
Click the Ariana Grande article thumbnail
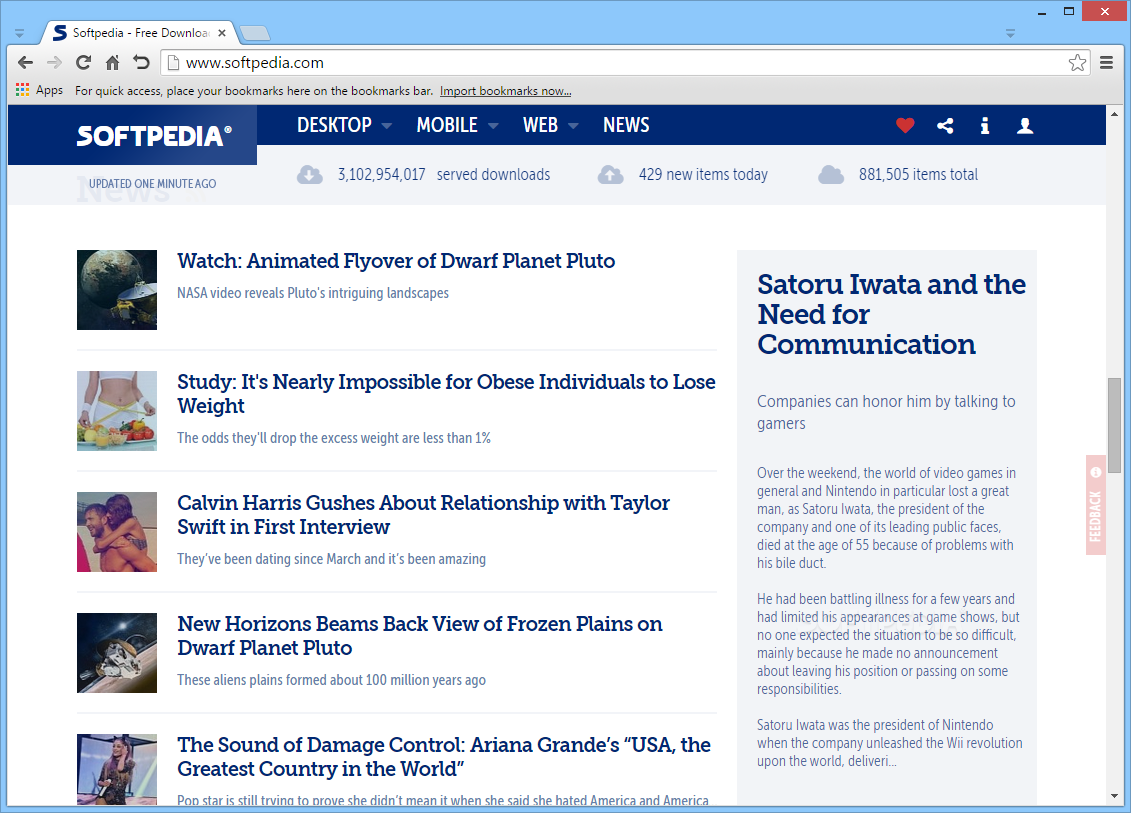[117, 769]
